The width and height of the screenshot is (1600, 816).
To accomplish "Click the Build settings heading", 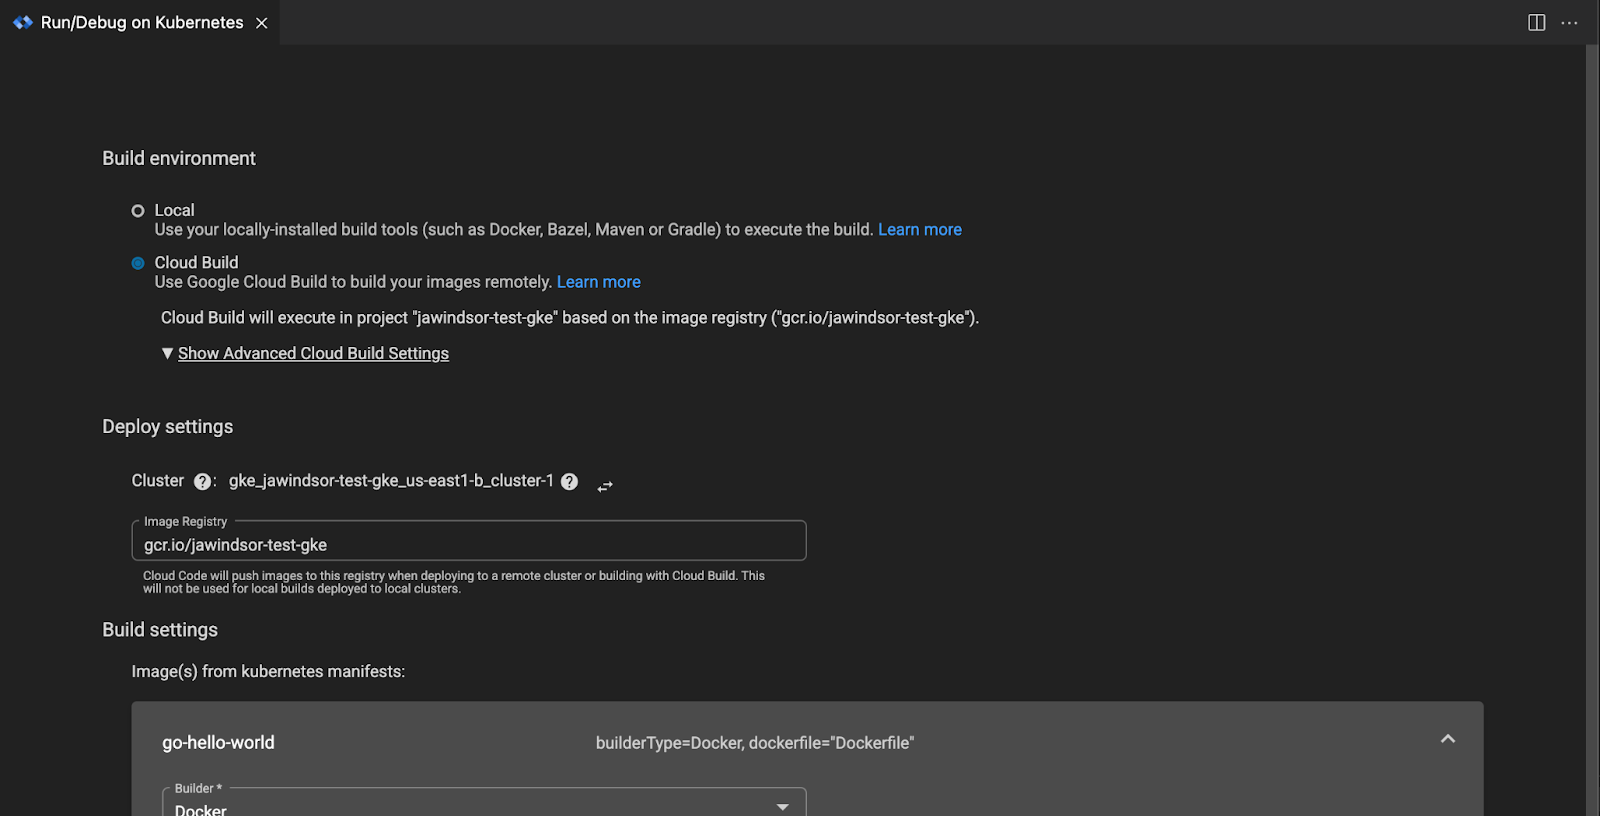I will click(160, 630).
